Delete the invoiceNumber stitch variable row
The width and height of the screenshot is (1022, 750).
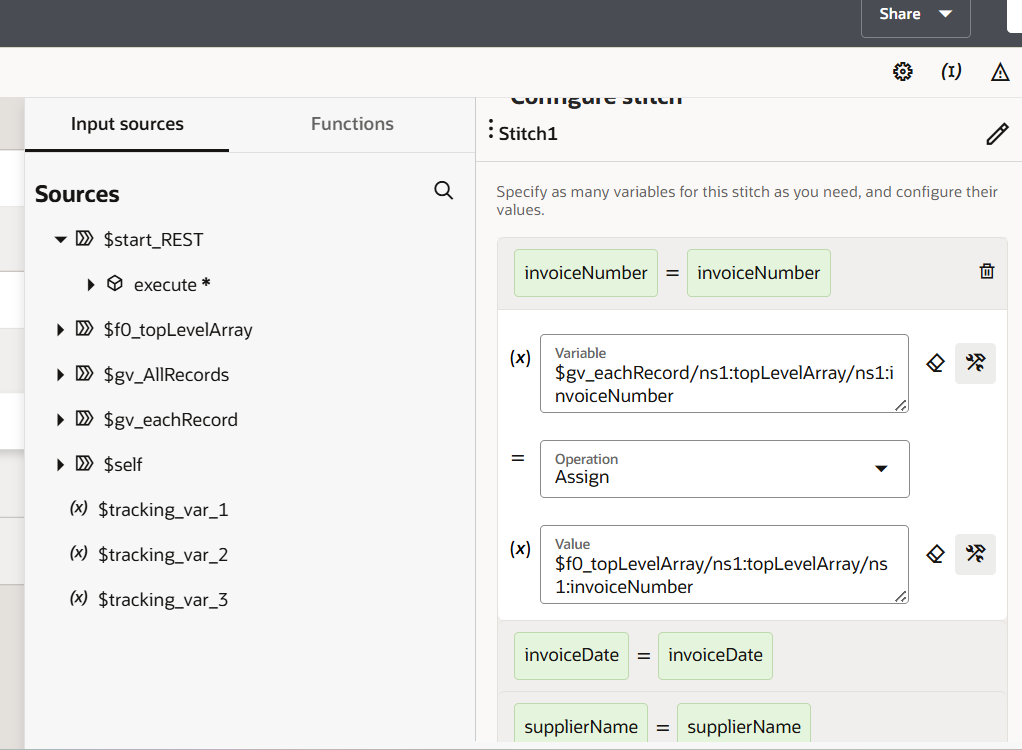986,272
